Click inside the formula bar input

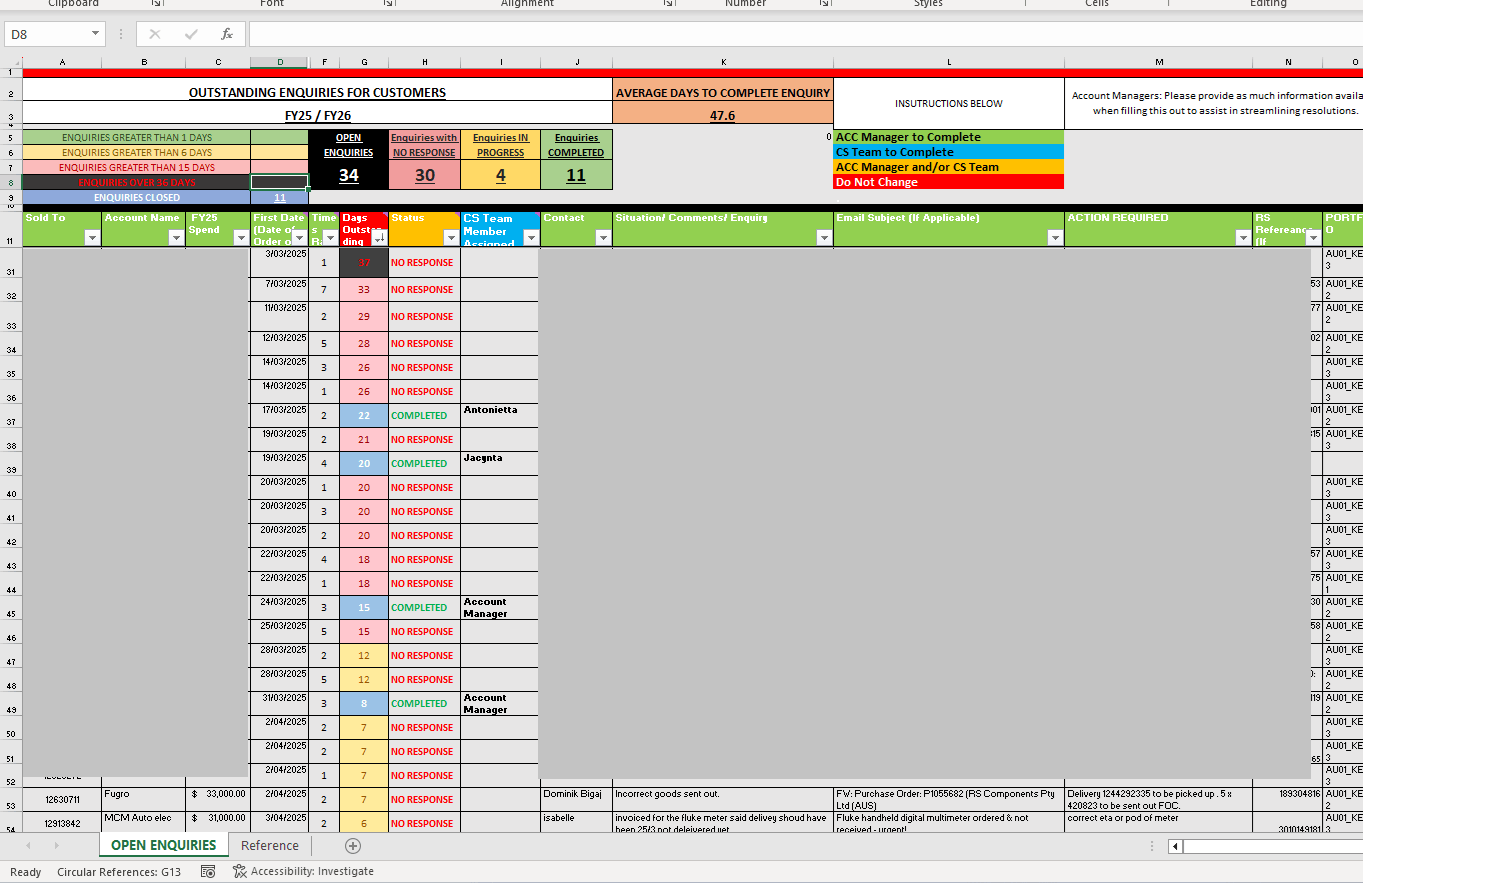click(x=805, y=34)
